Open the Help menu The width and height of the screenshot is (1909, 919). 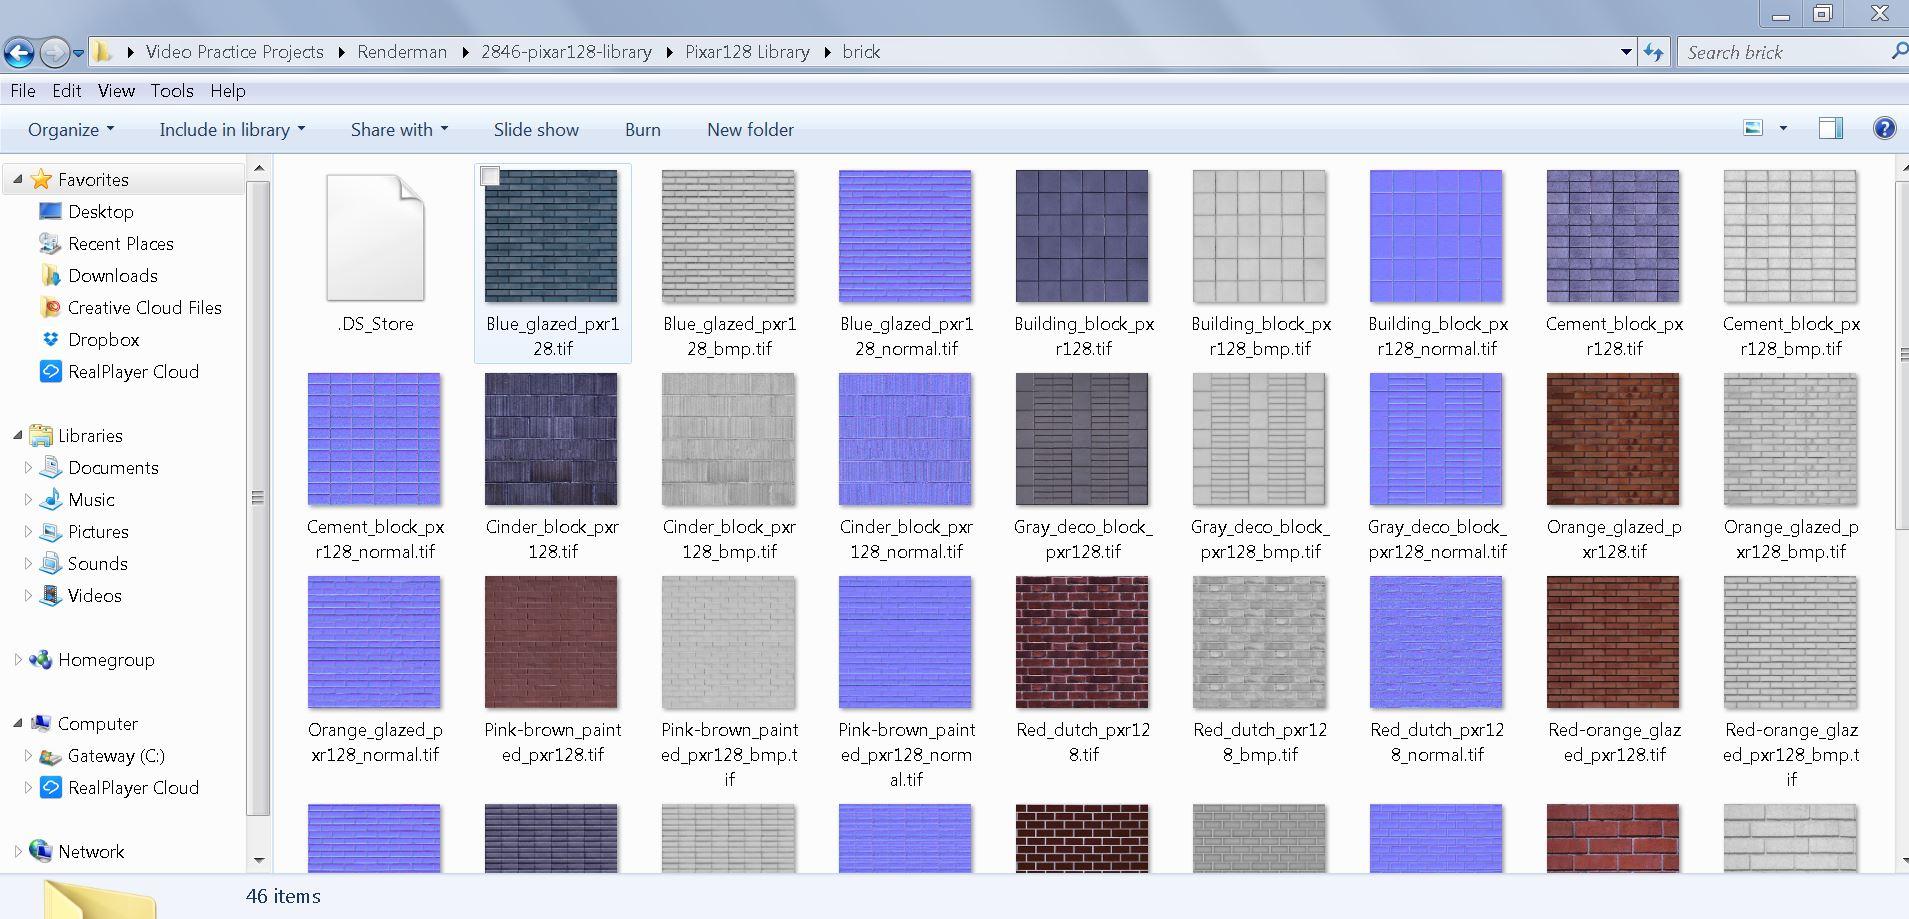228,91
